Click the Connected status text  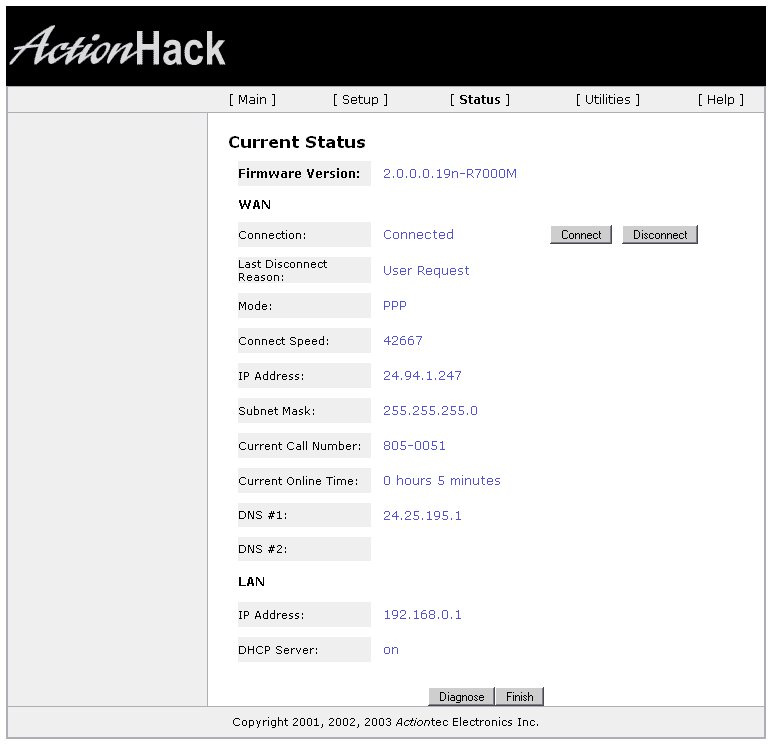point(418,235)
